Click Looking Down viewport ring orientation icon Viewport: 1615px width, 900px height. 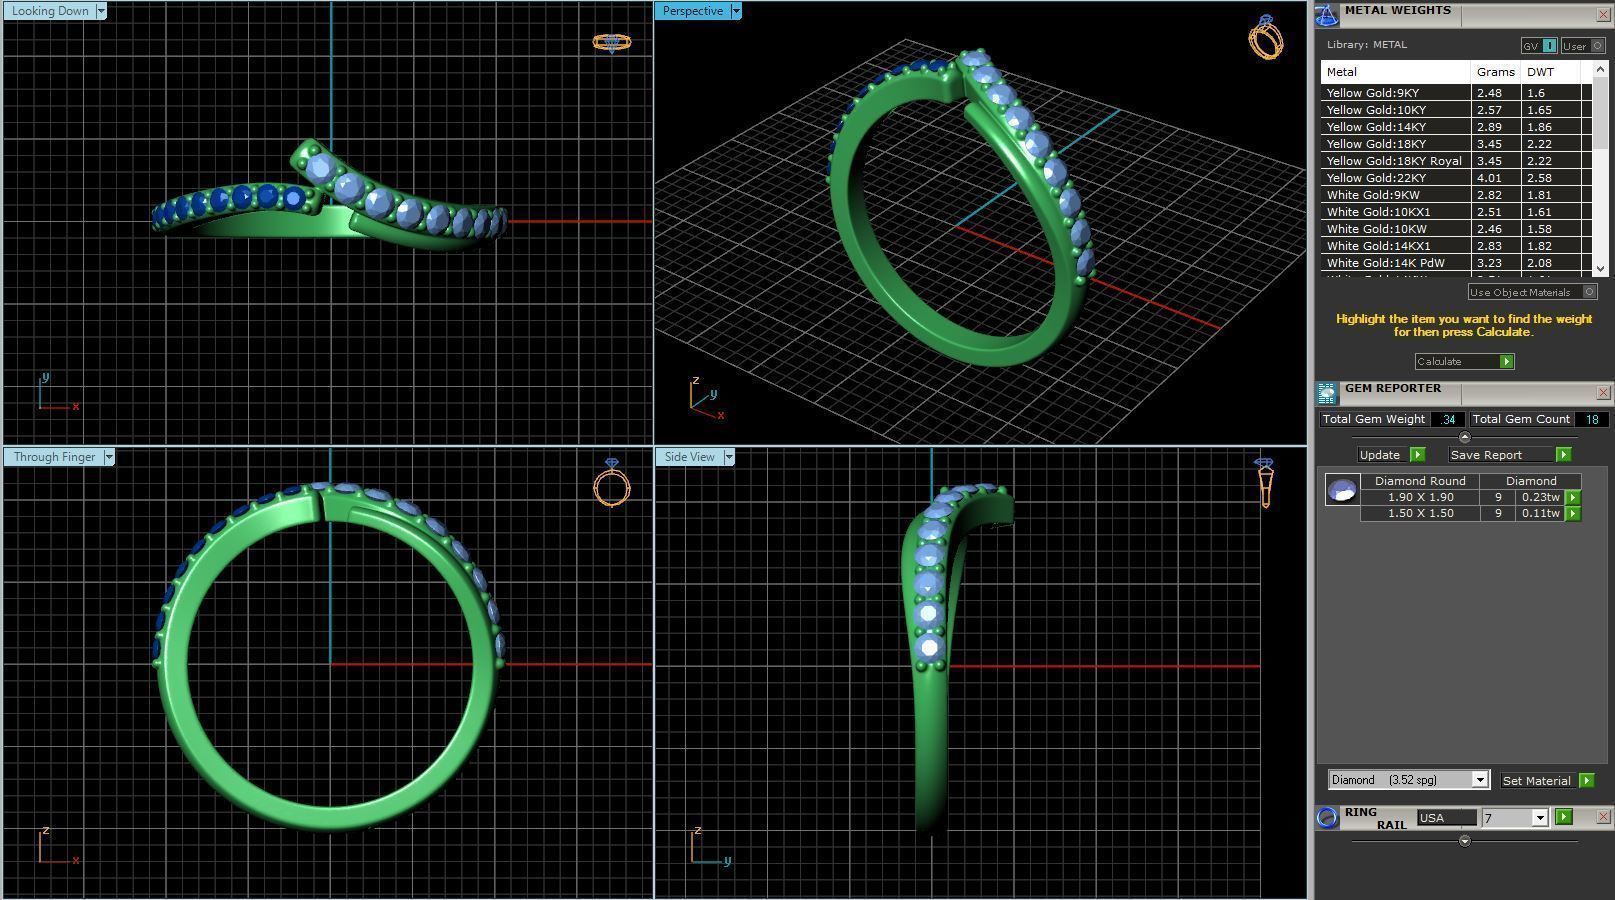[x=612, y=43]
